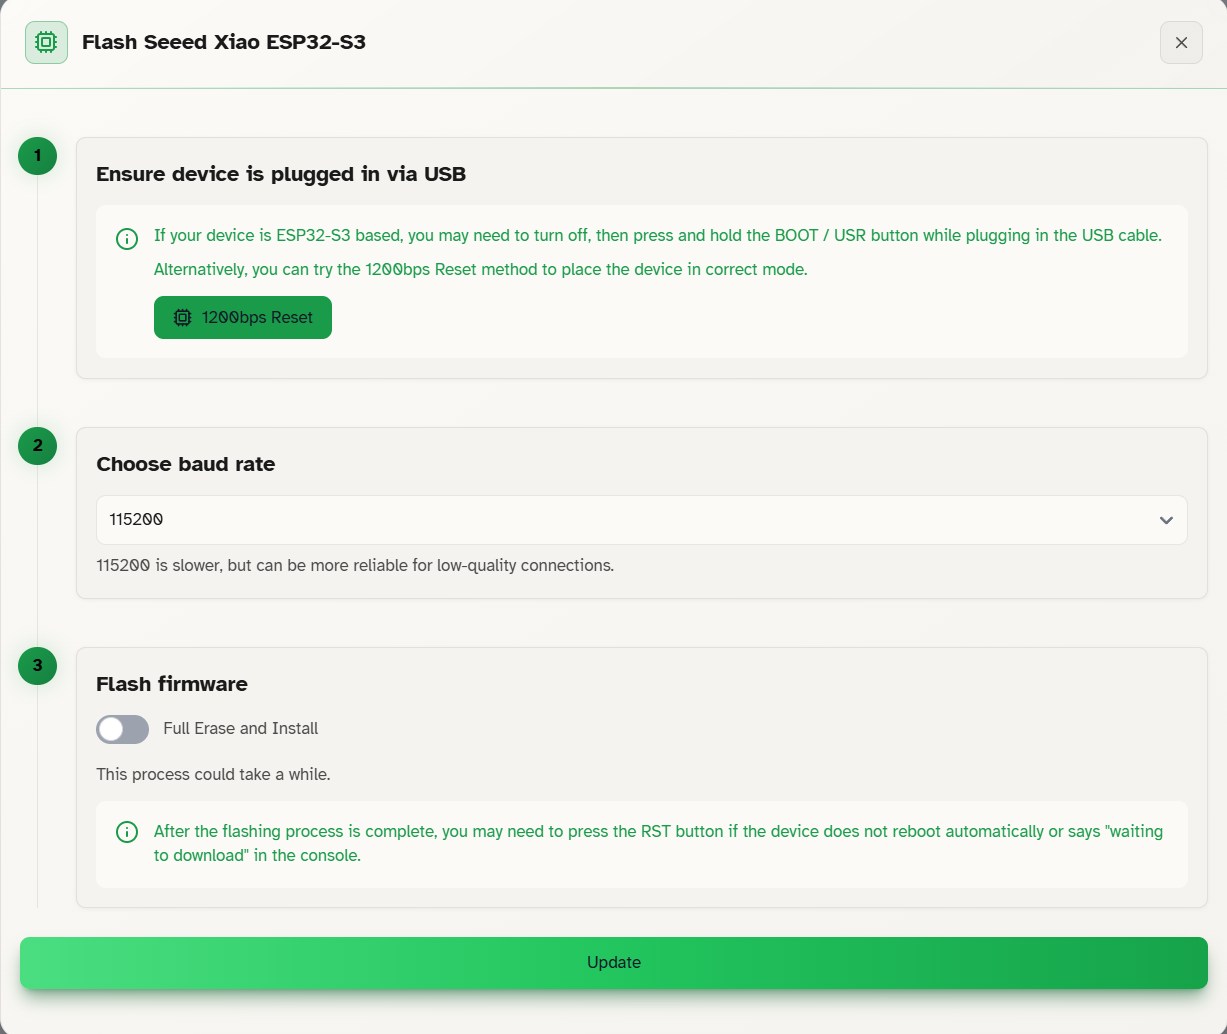This screenshot has width=1227, height=1034.
Task: Click the chip icon beside dialog title
Action: coord(46,43)
